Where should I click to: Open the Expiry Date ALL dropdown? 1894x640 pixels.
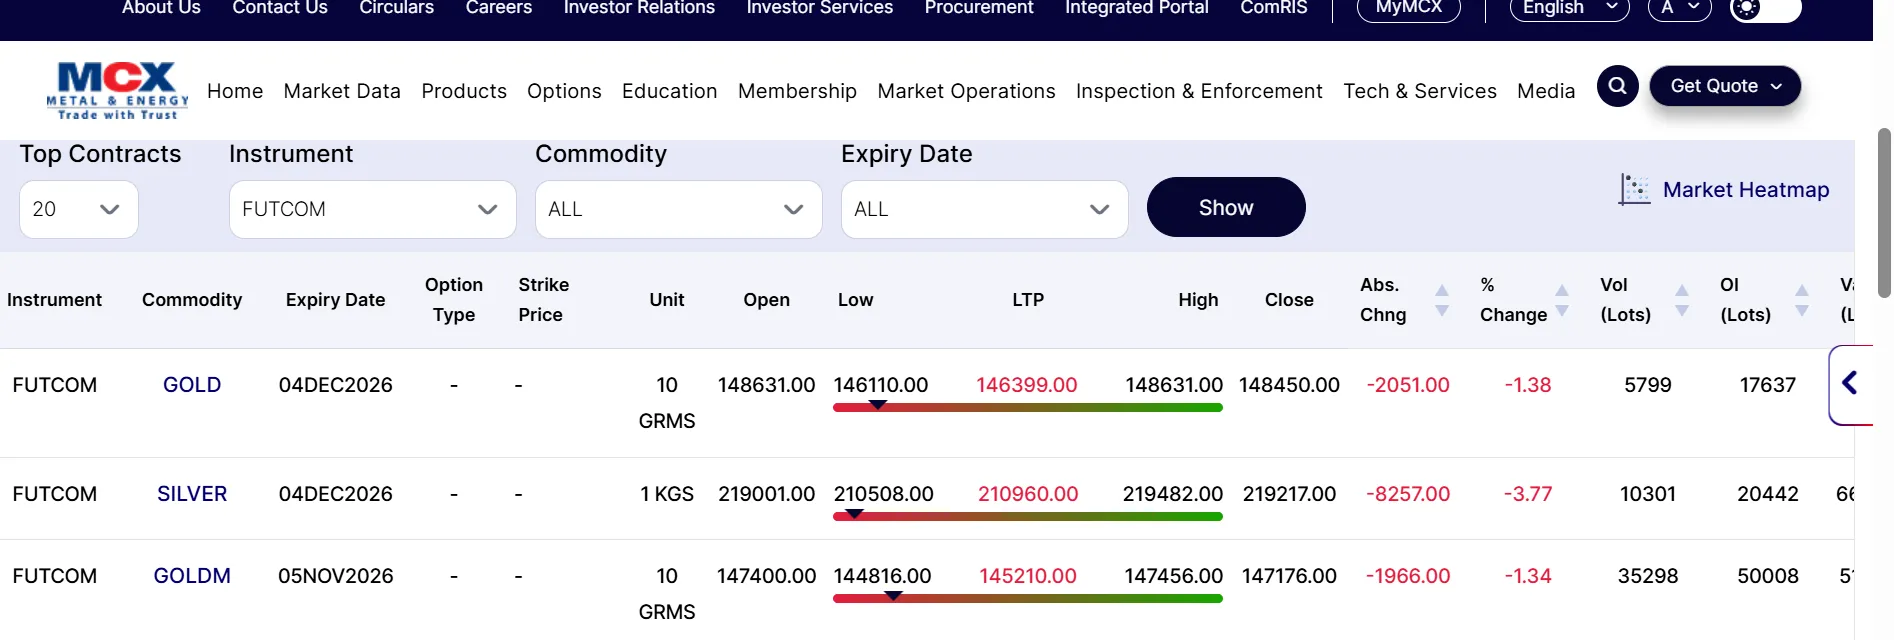[x=985, y=209]
